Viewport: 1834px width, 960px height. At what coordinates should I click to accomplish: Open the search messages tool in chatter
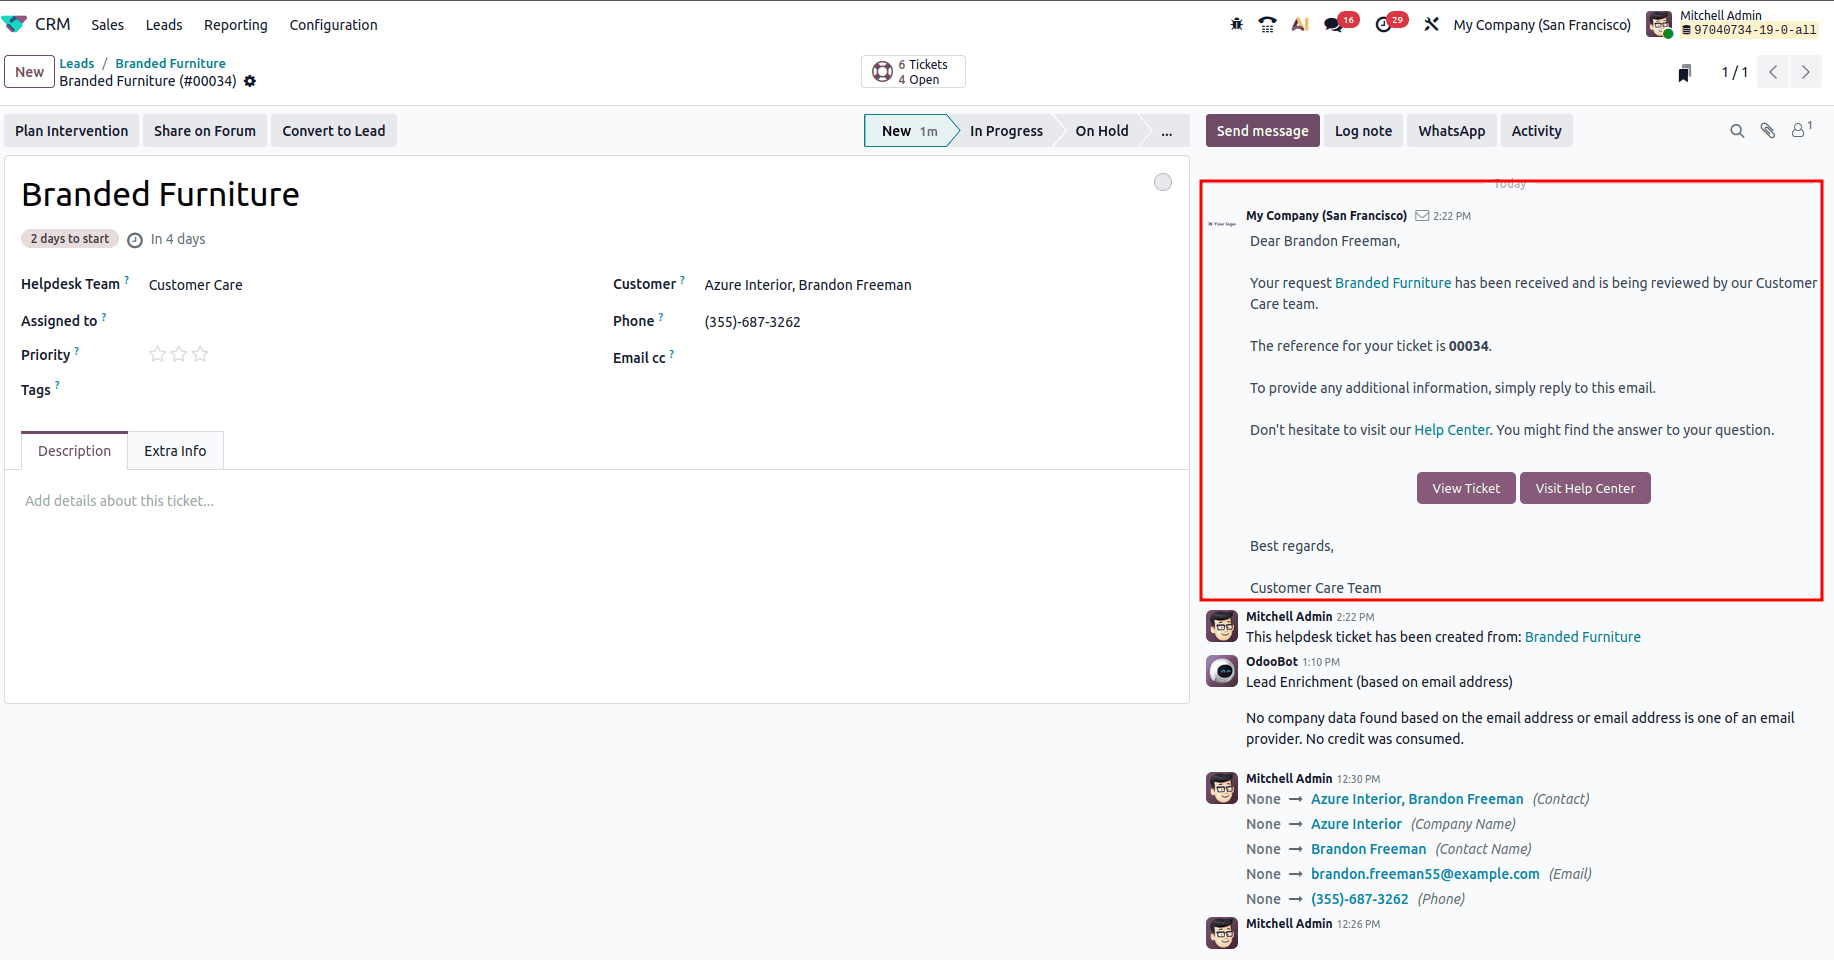click(1738, 130)
